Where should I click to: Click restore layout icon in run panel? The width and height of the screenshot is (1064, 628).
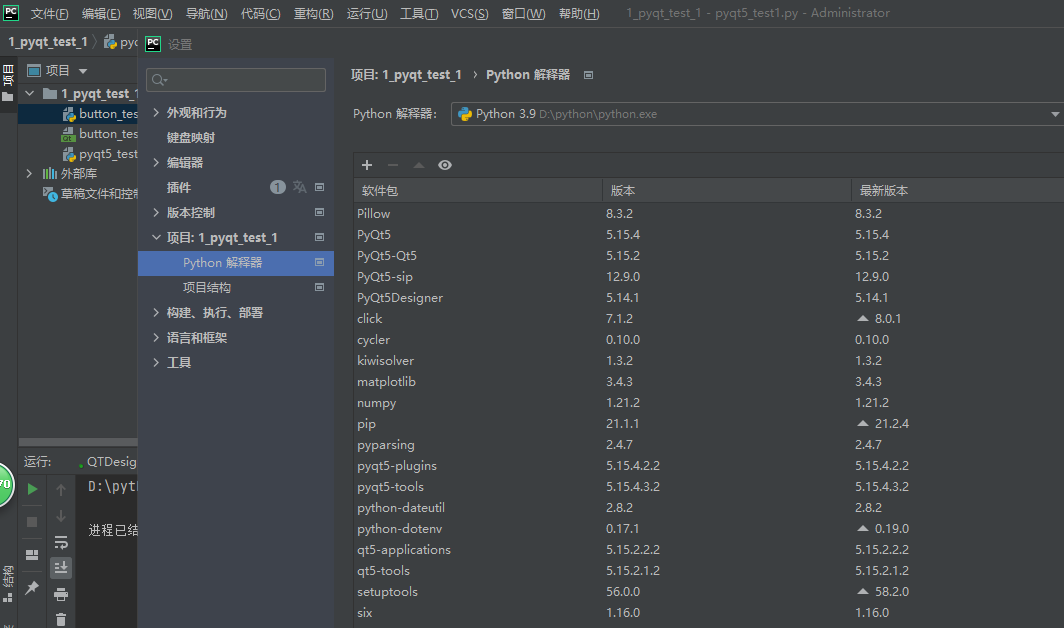coord(32,555)
